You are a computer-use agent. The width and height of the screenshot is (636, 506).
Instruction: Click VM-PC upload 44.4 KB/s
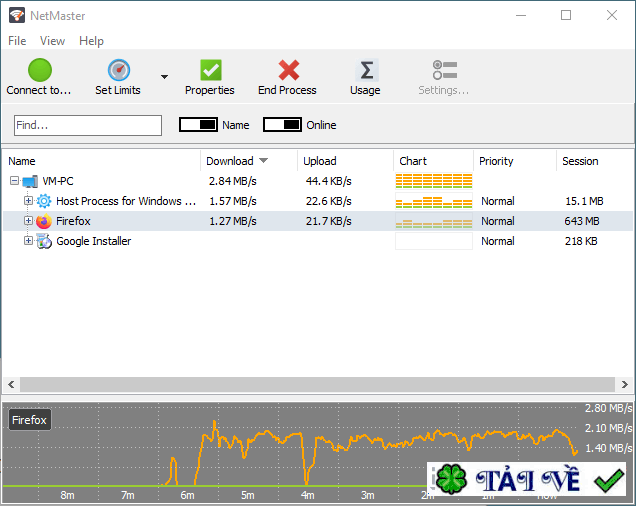click(329, 181)
